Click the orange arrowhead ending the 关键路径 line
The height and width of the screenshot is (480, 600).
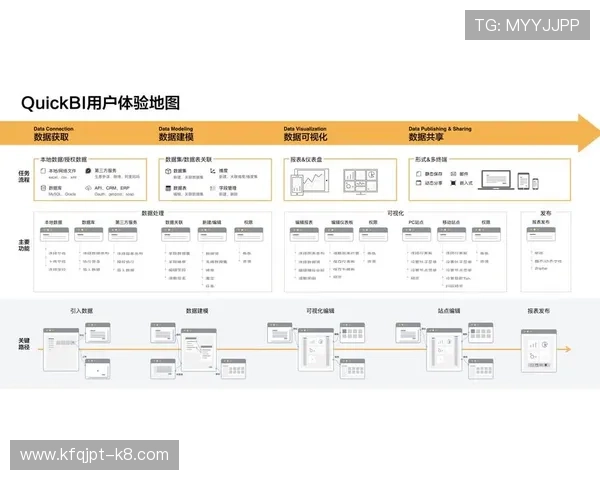point(568,349)
